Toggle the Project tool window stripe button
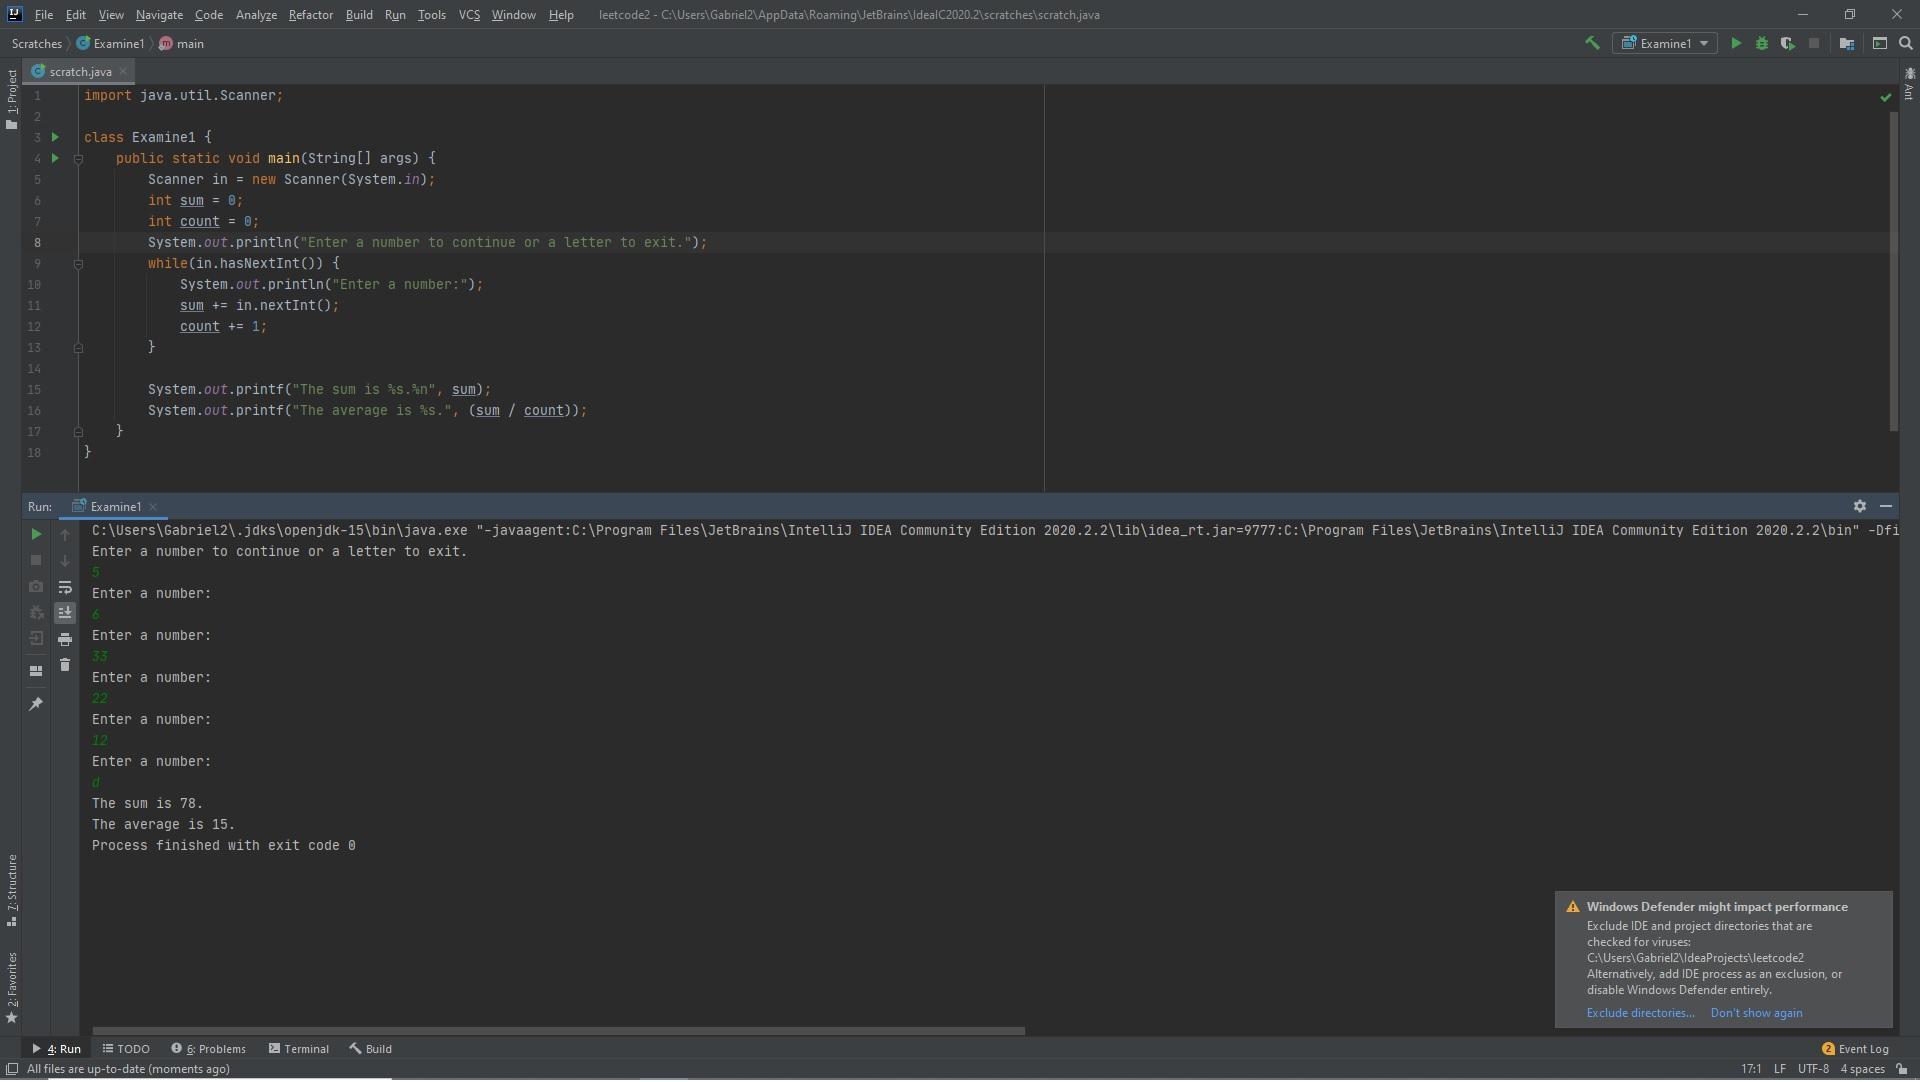 click(x=11, y=100)
